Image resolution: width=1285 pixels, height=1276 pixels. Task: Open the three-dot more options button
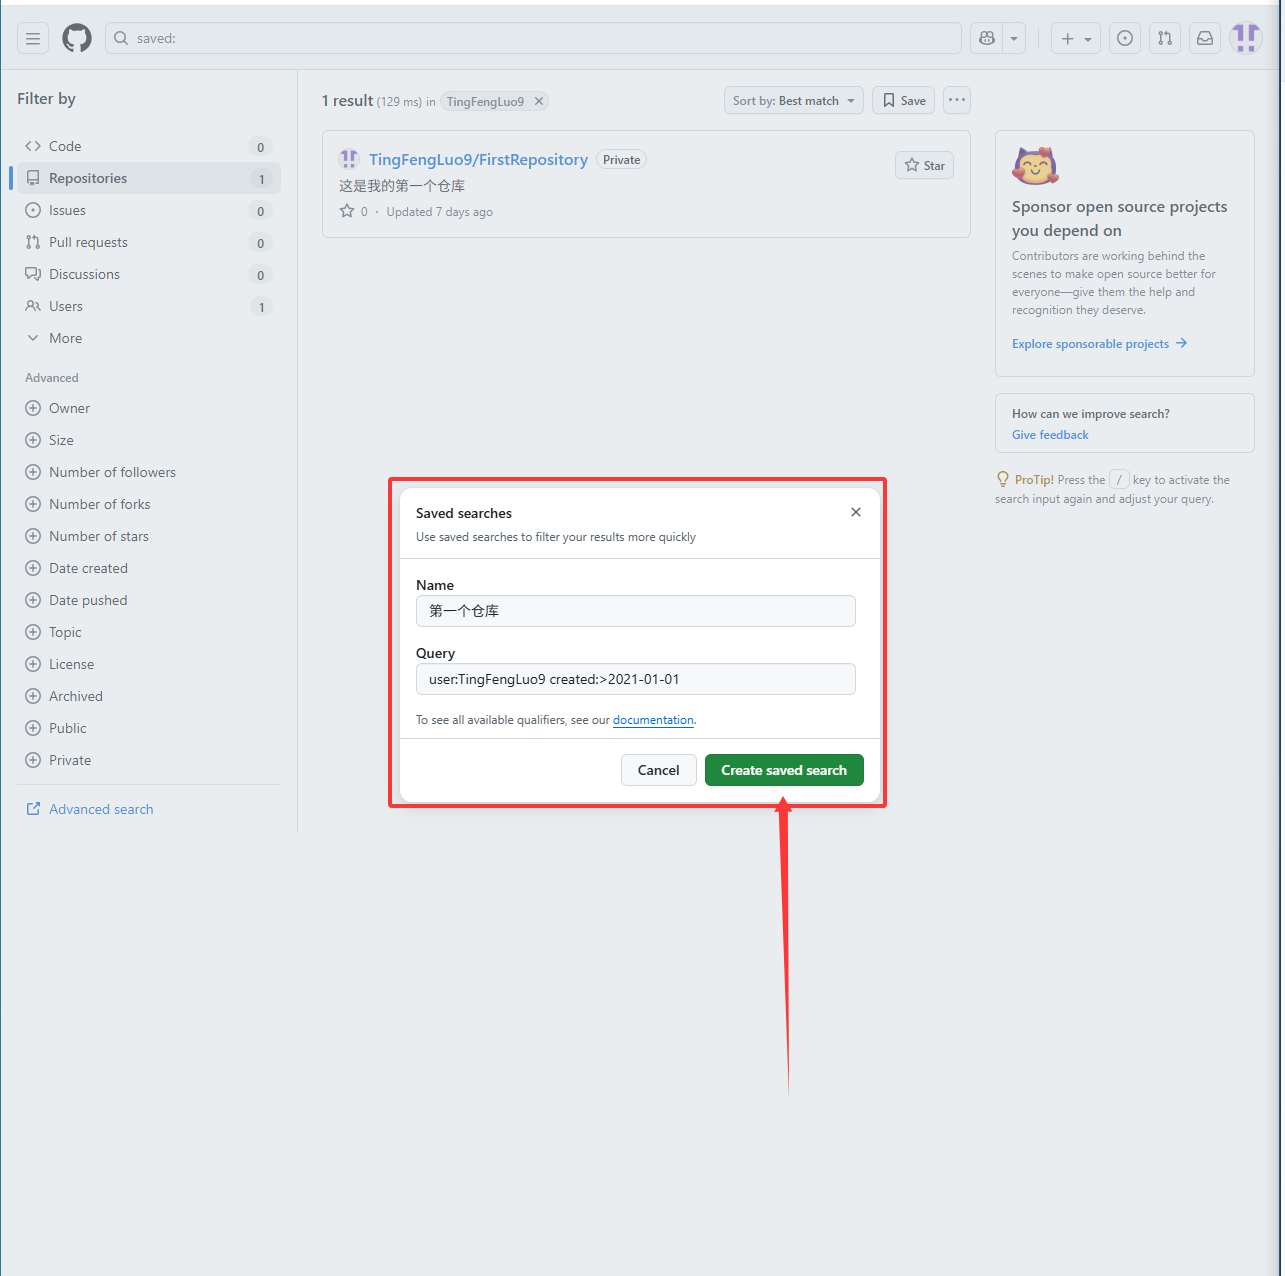tap(957, 100)
